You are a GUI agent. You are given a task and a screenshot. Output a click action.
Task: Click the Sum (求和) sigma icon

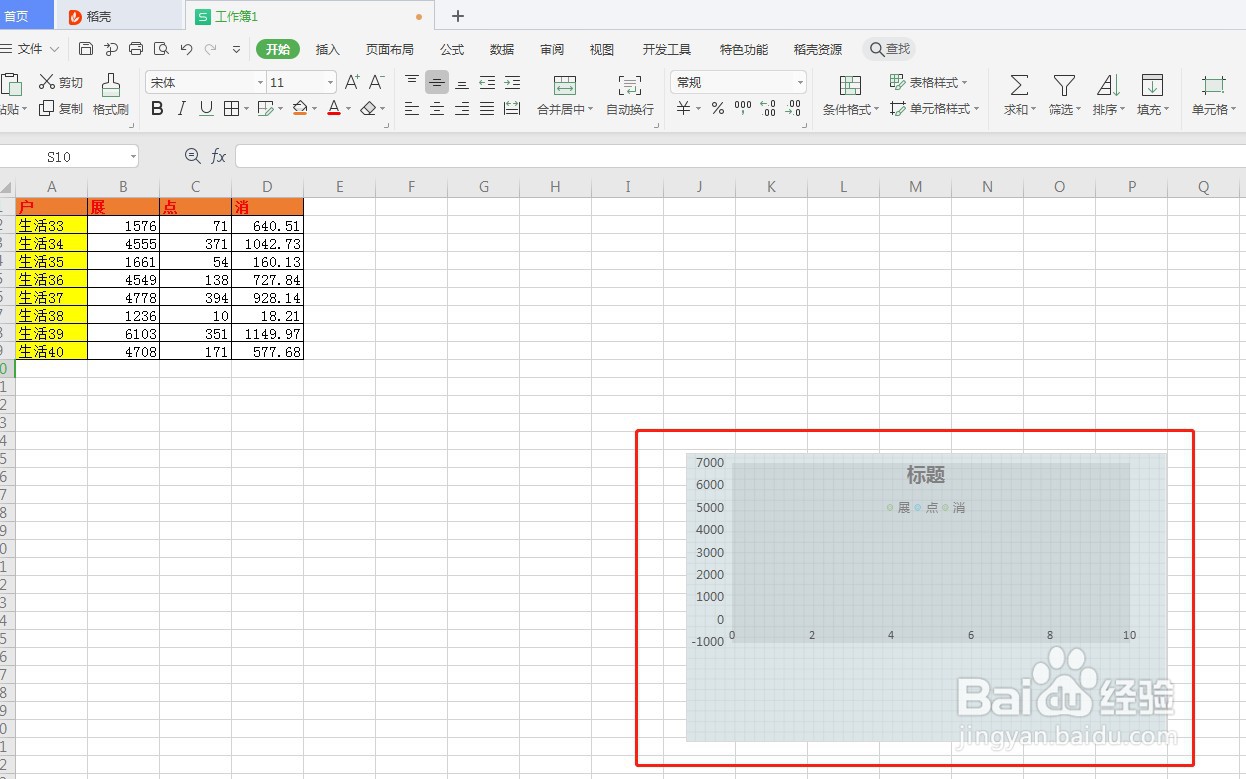point(1019,85)
